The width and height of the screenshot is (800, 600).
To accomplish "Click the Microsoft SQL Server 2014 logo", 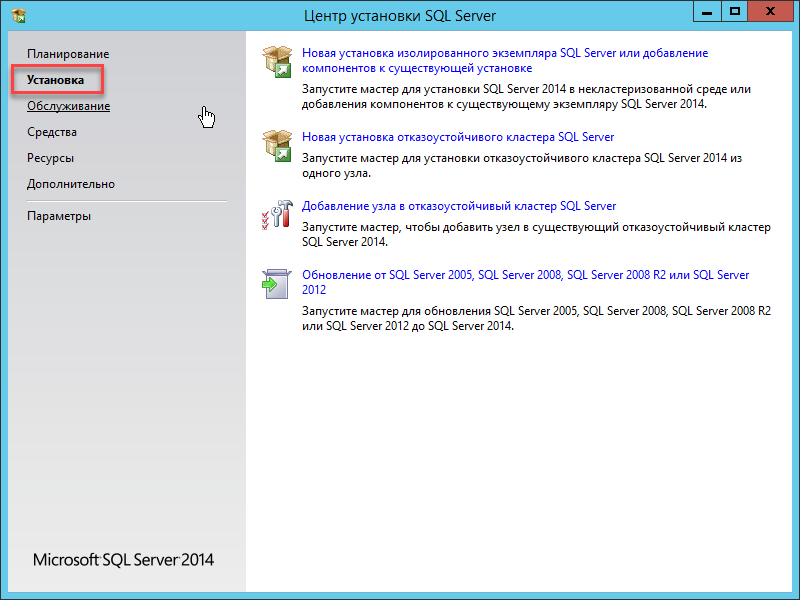I will tap(123, 560).
